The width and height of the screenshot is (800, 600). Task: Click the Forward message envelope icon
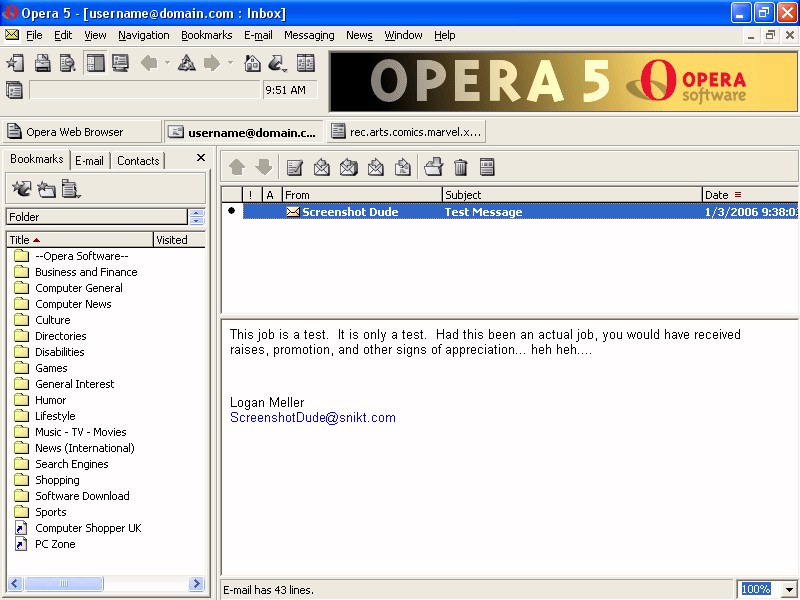click(x=376, y=167)
